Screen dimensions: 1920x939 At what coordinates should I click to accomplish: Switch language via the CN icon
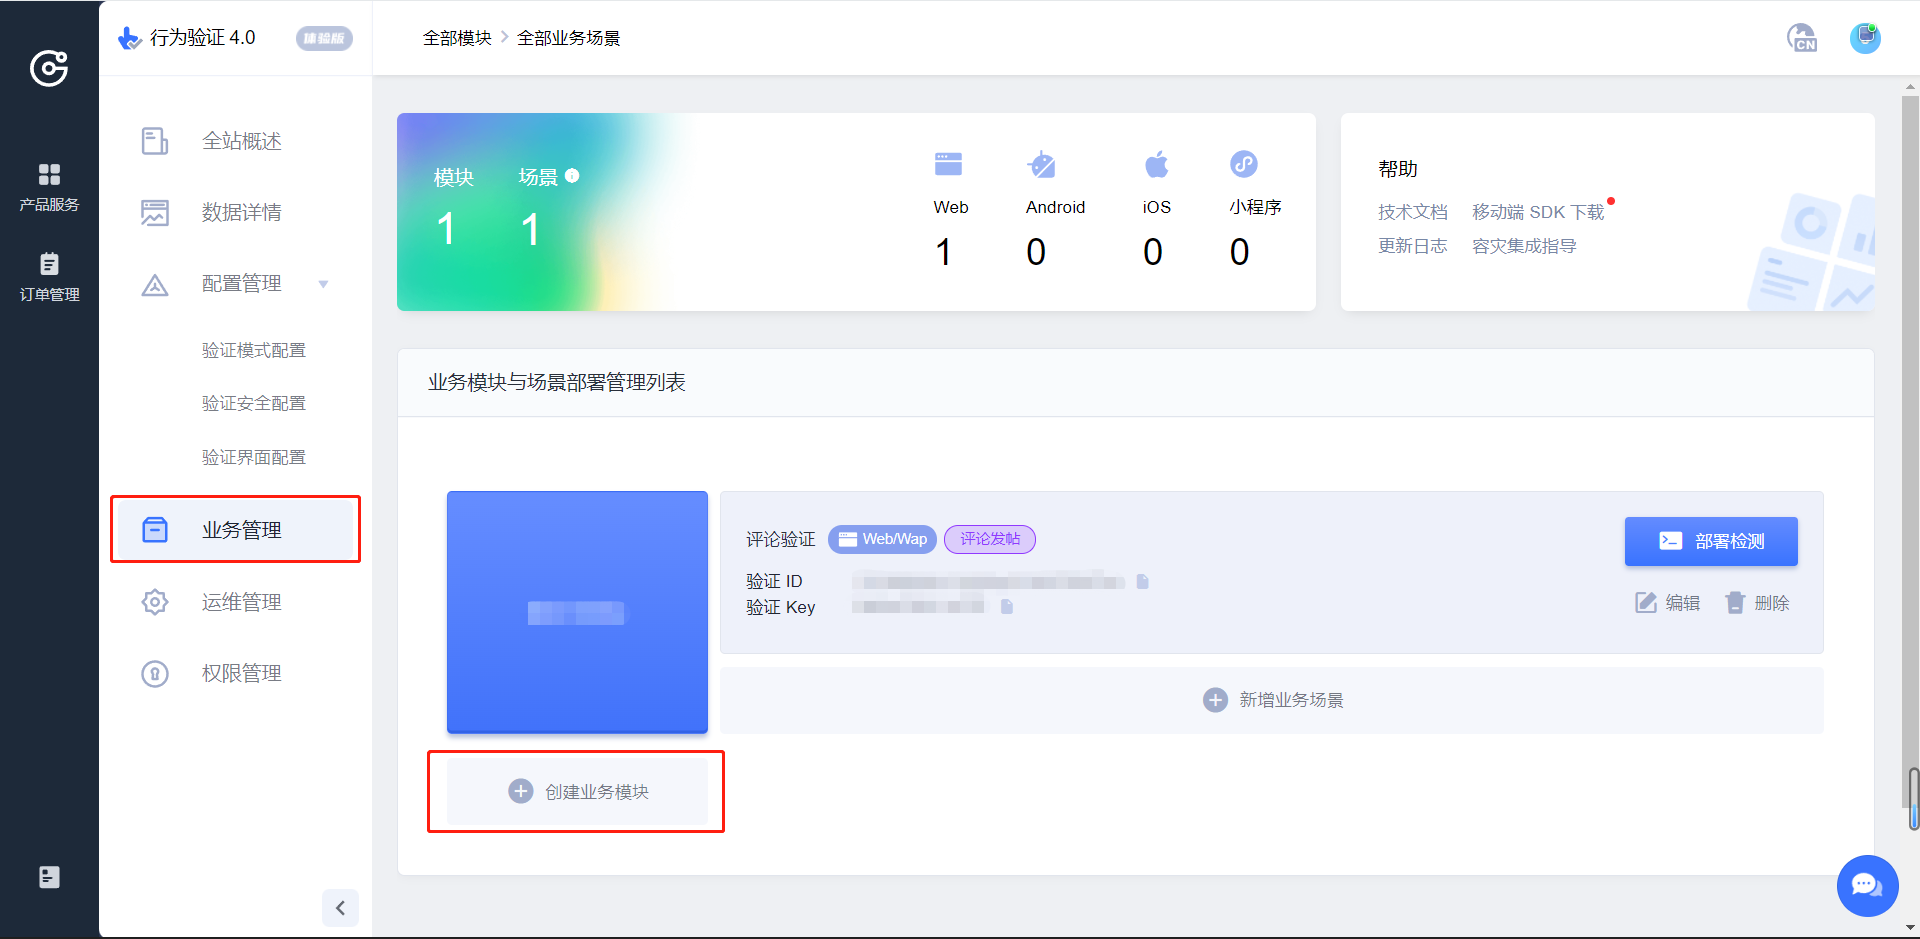pos(1802,37)
